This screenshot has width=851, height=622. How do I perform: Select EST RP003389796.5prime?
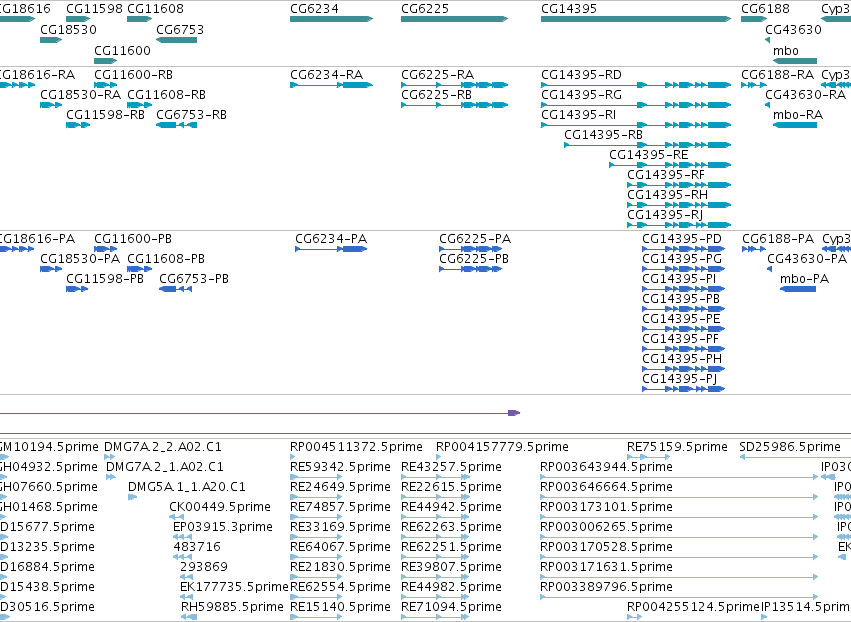point(606,587)
